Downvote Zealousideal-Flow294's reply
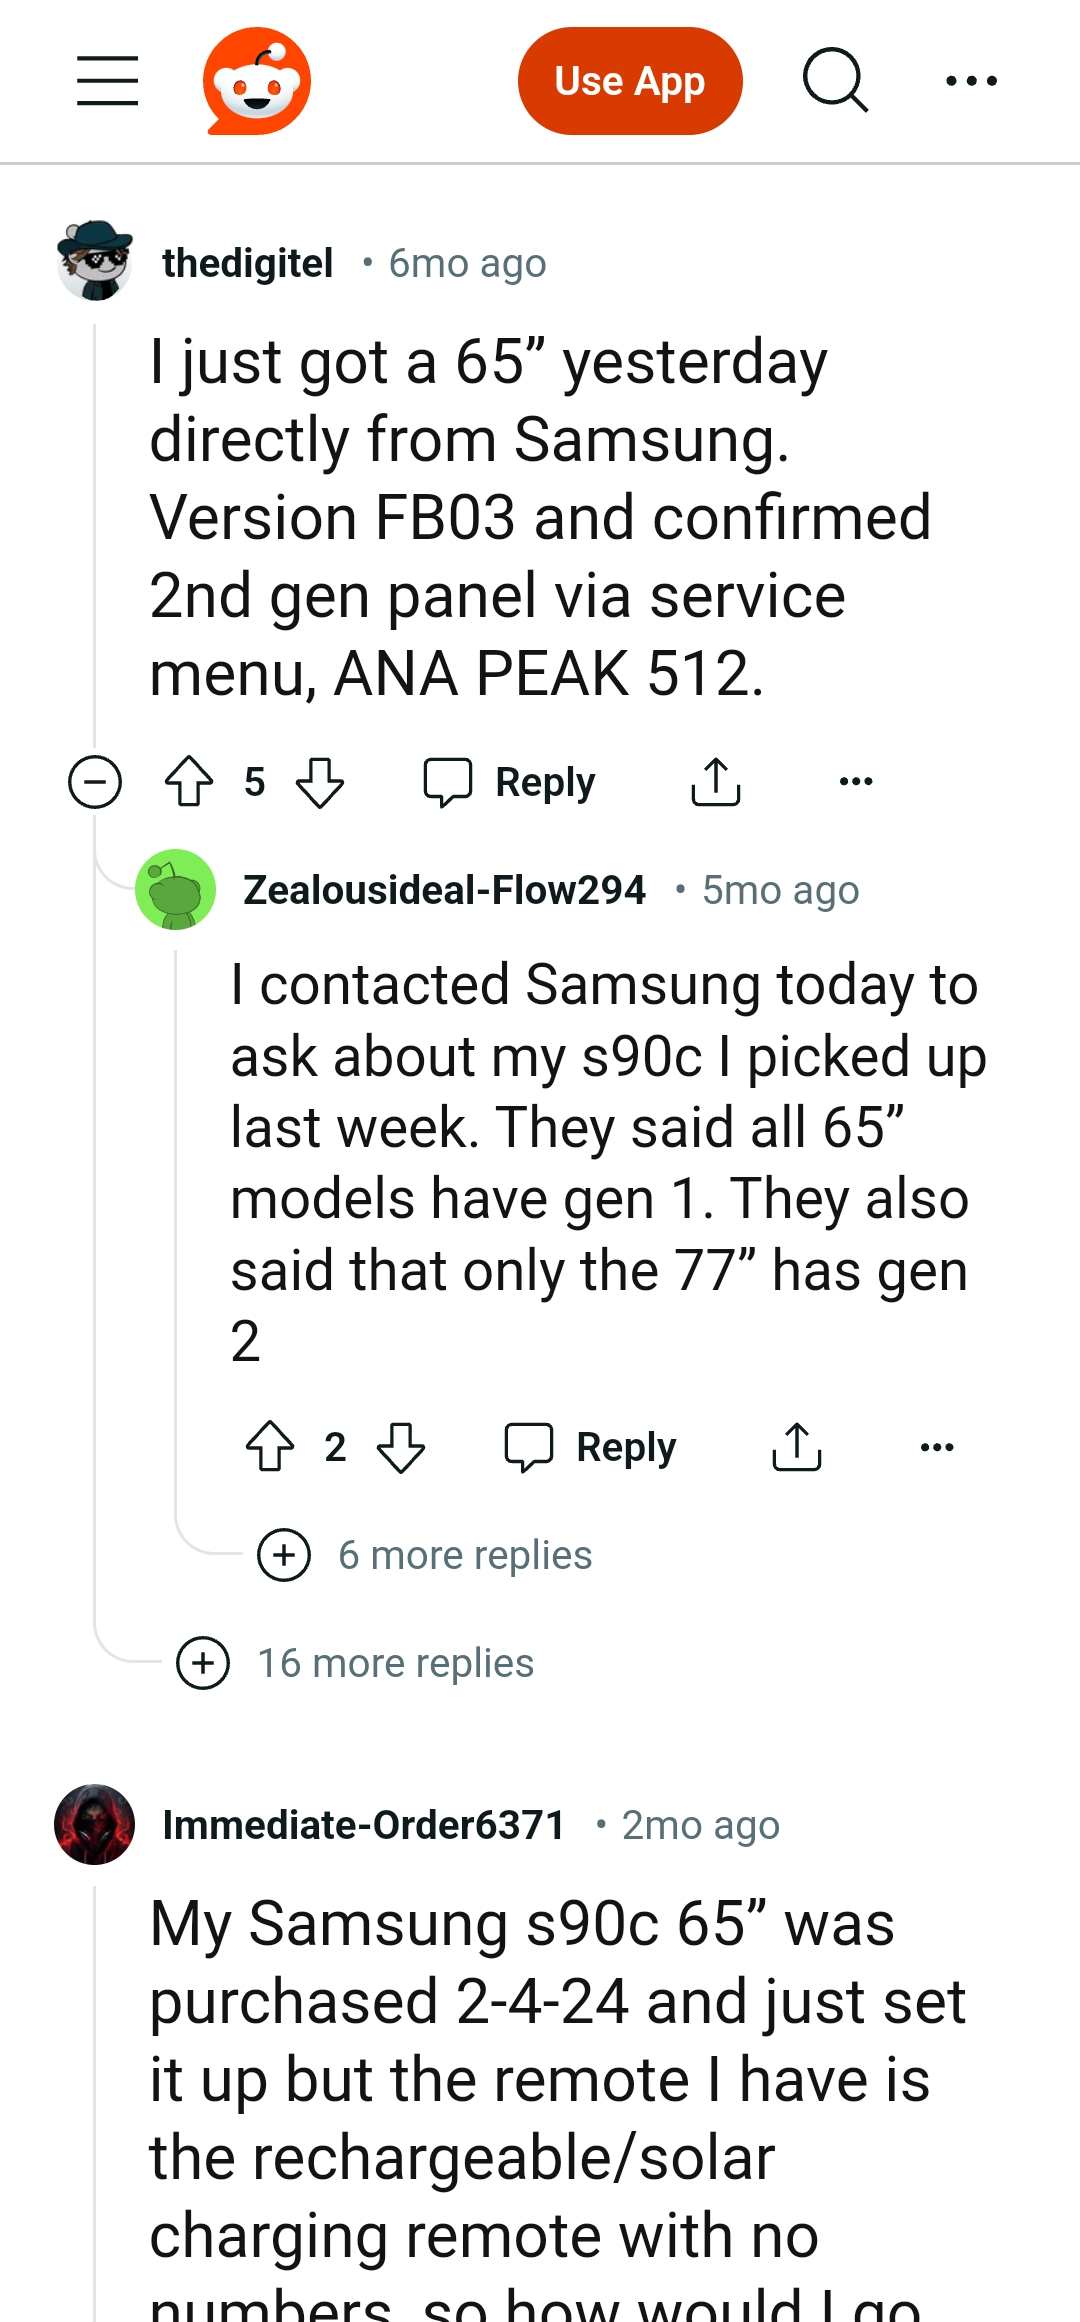 (401, 1447)
